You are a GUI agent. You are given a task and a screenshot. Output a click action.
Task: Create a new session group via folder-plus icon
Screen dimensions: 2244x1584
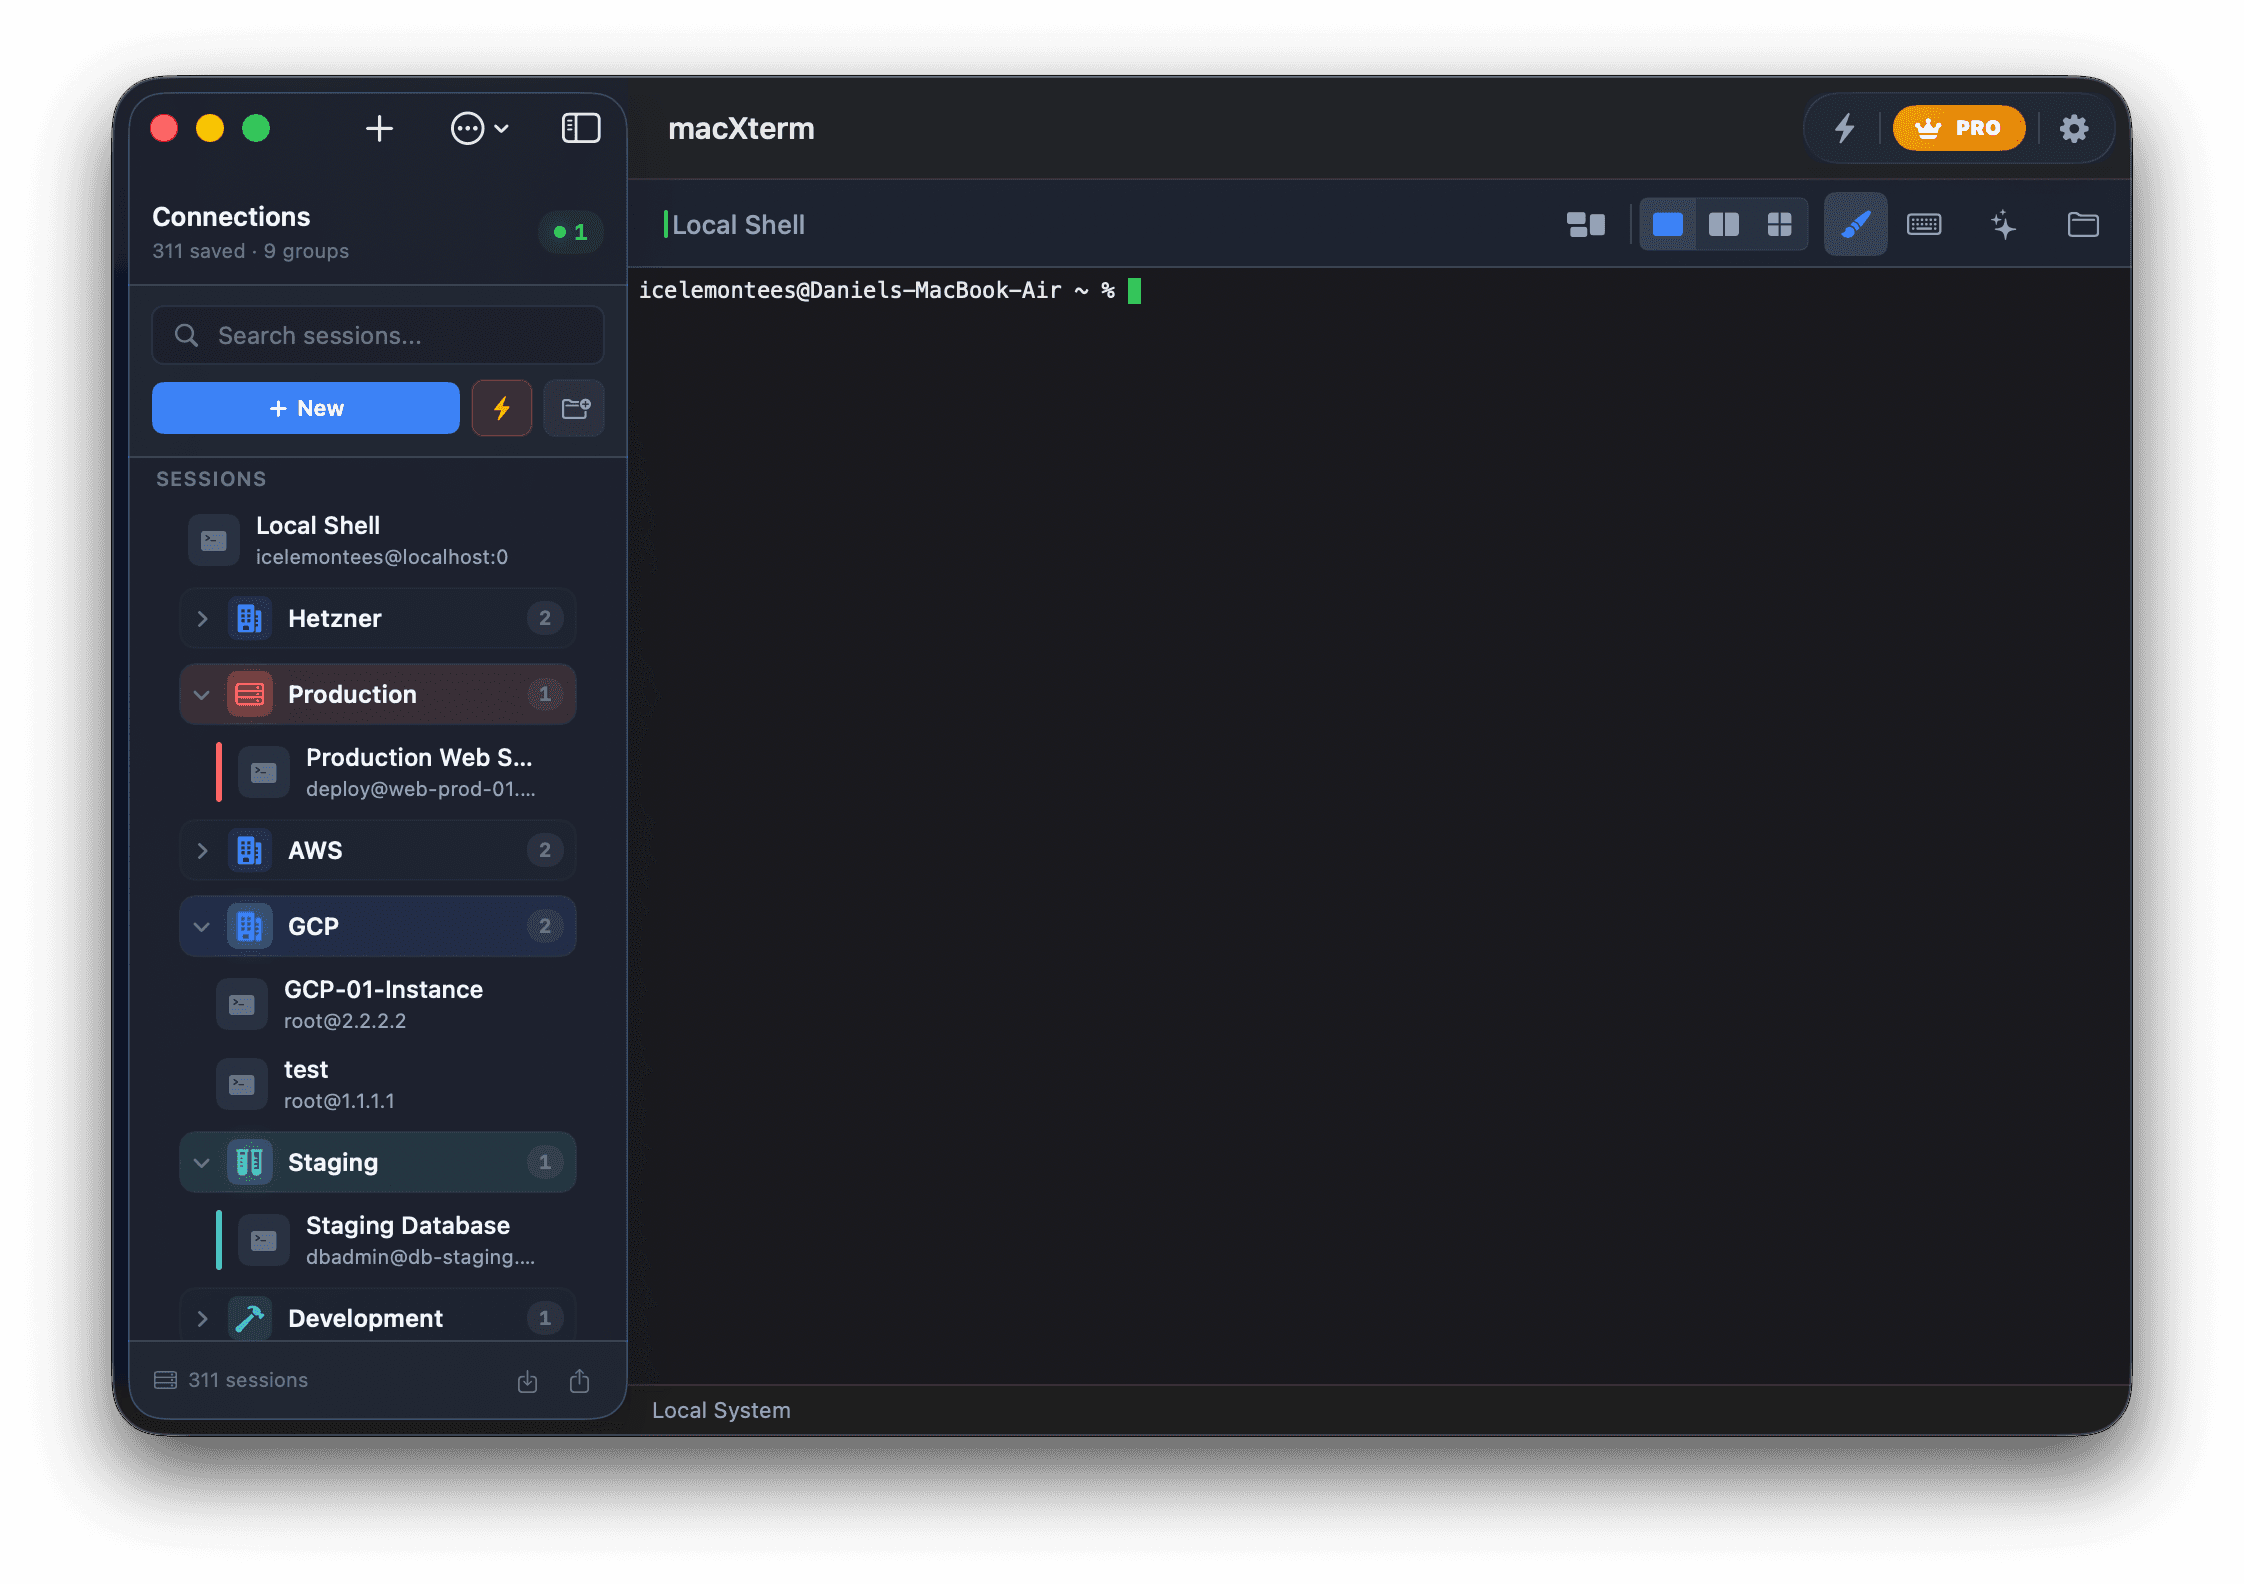point(574,408)
